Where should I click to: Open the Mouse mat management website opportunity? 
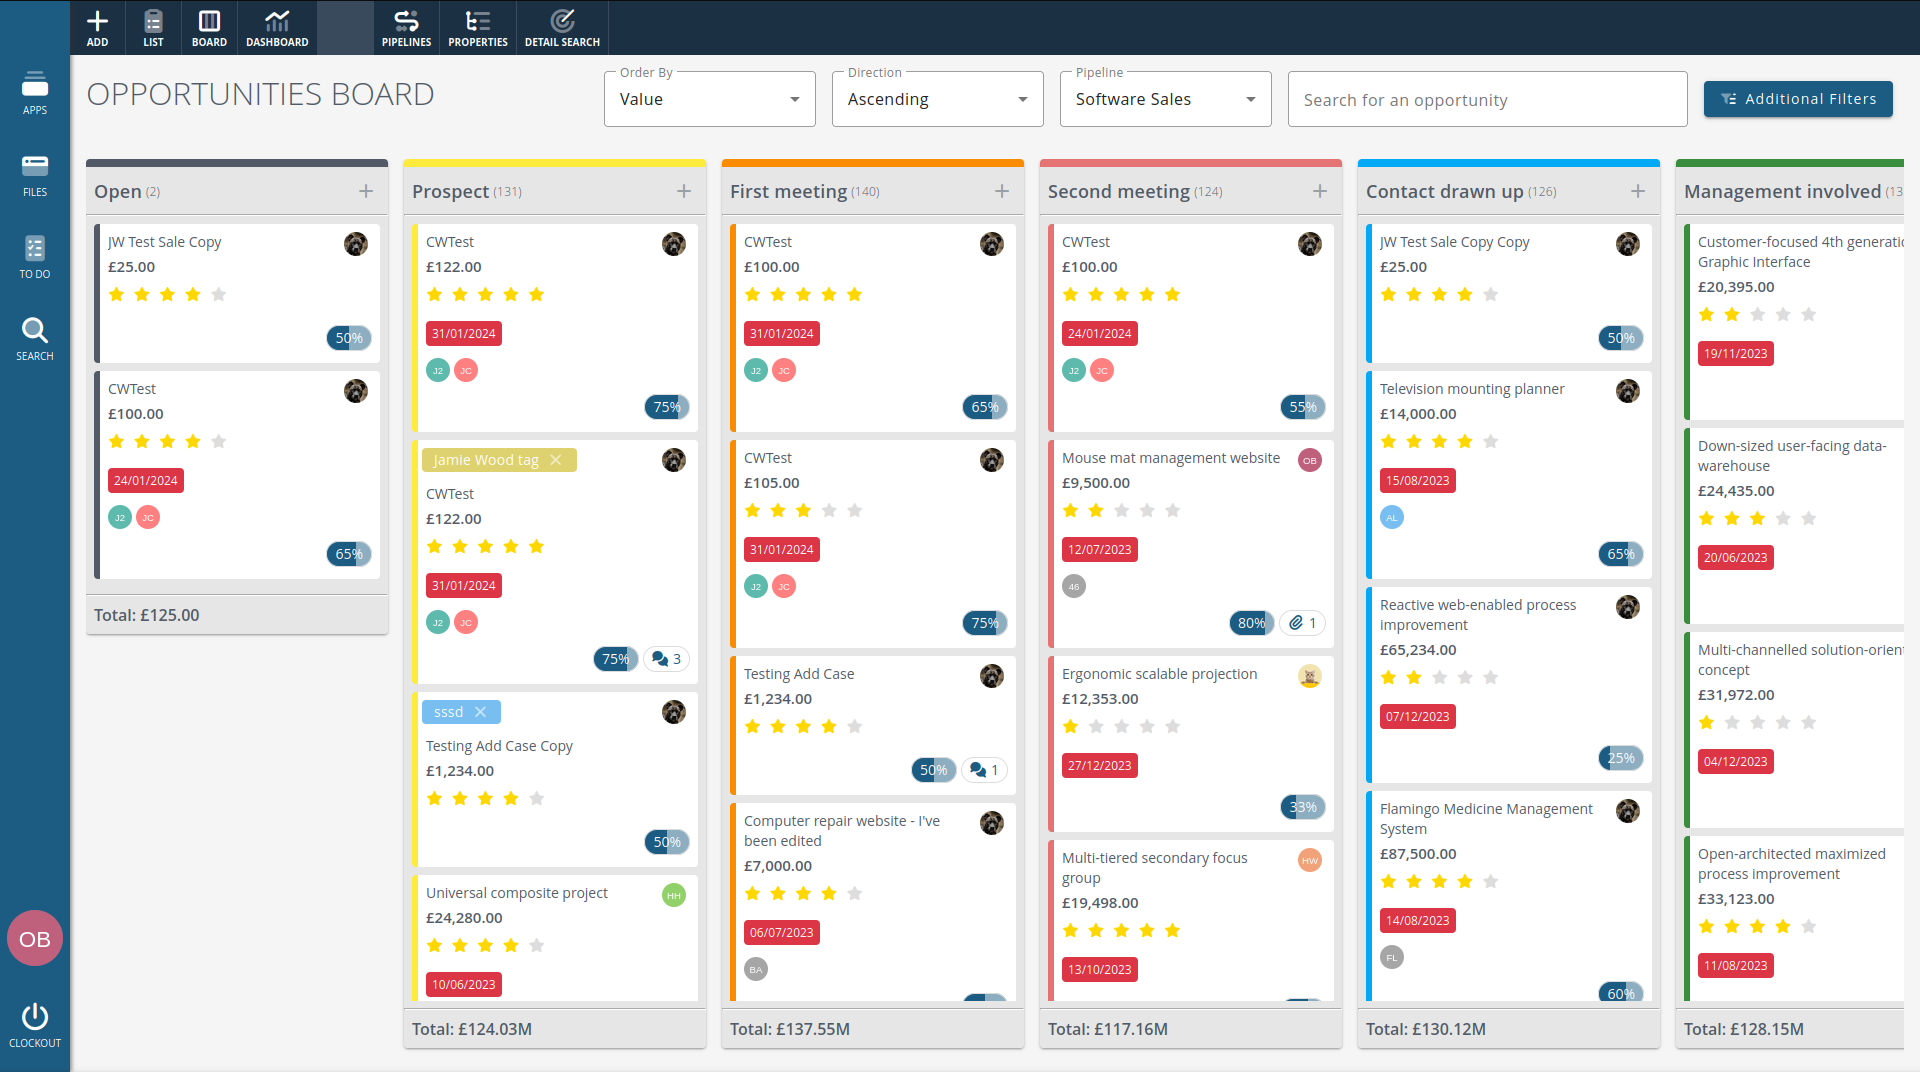click(1170, 458)
